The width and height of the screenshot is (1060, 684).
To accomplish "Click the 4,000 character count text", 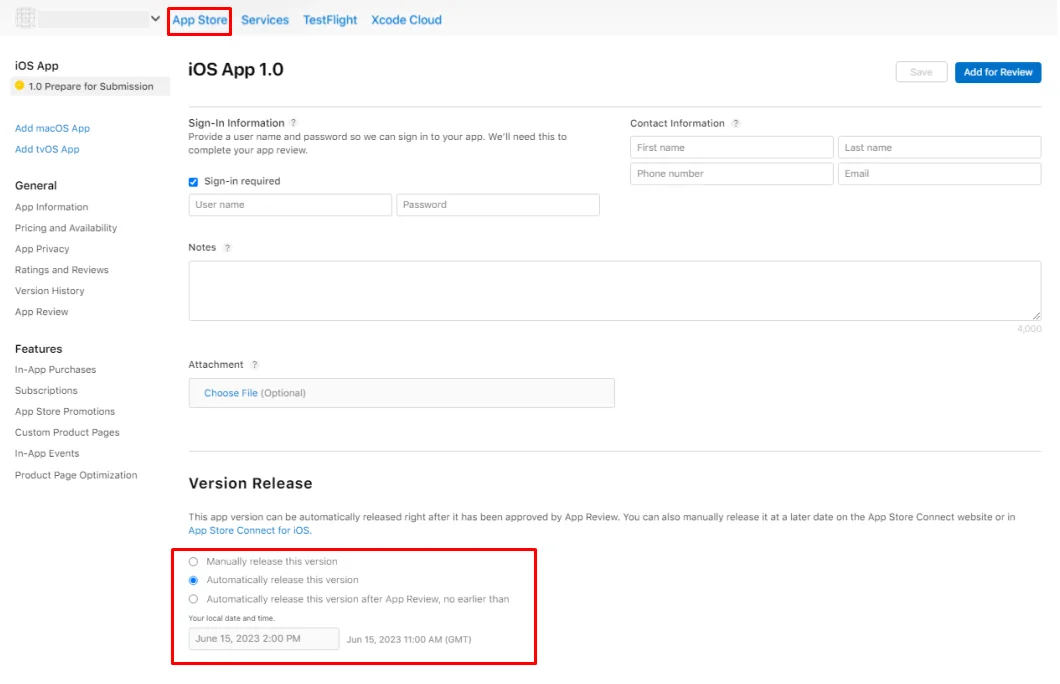I will click(1029, 329).
